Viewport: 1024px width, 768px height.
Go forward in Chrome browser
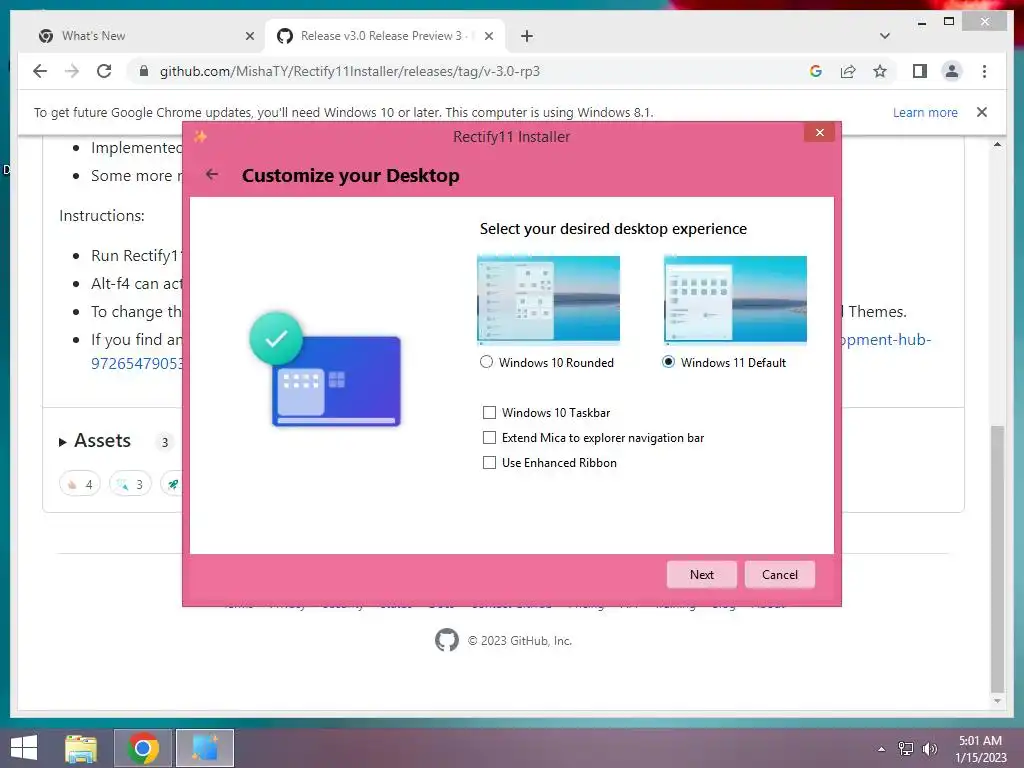coord(72,71)
